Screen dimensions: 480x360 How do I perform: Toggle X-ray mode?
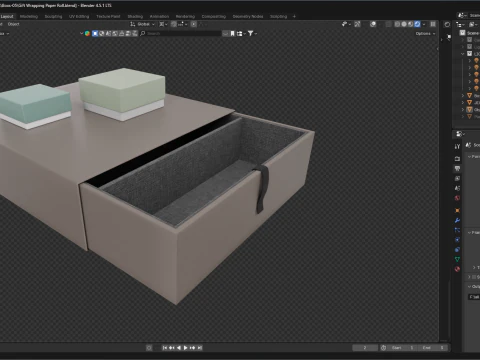(x=389, y=24)
